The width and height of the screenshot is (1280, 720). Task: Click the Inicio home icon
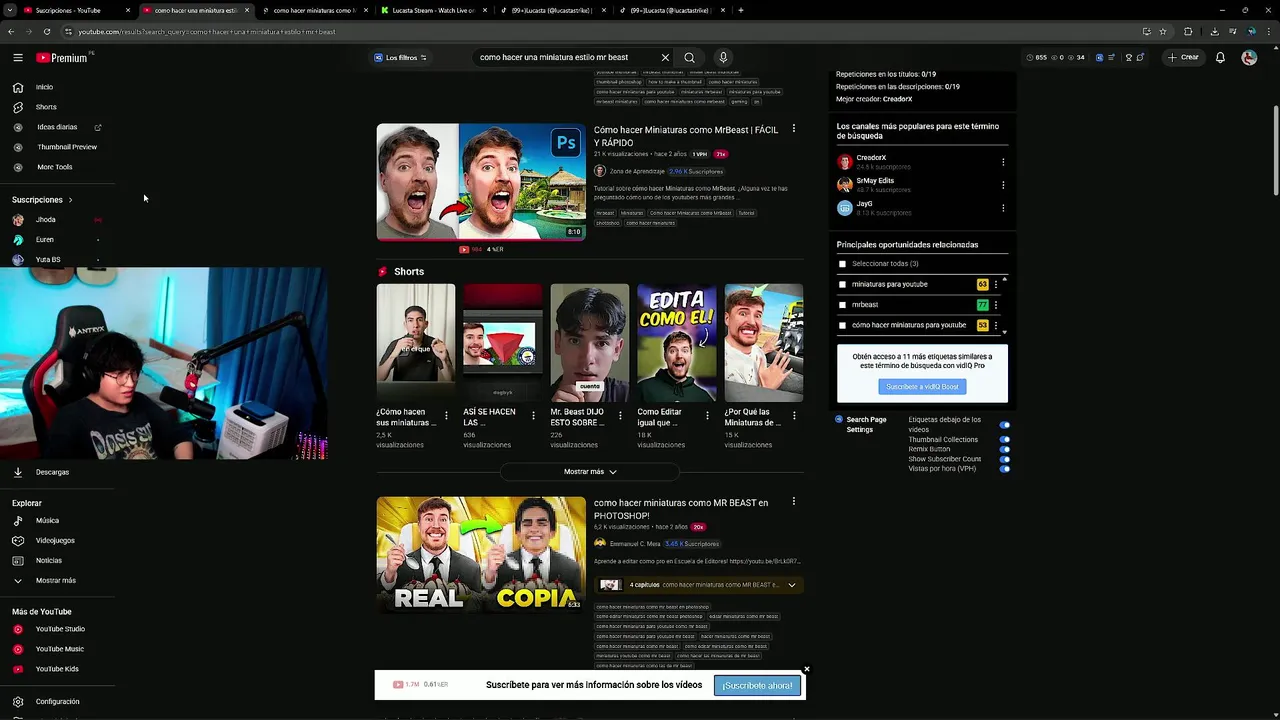[x=17, y=87]
